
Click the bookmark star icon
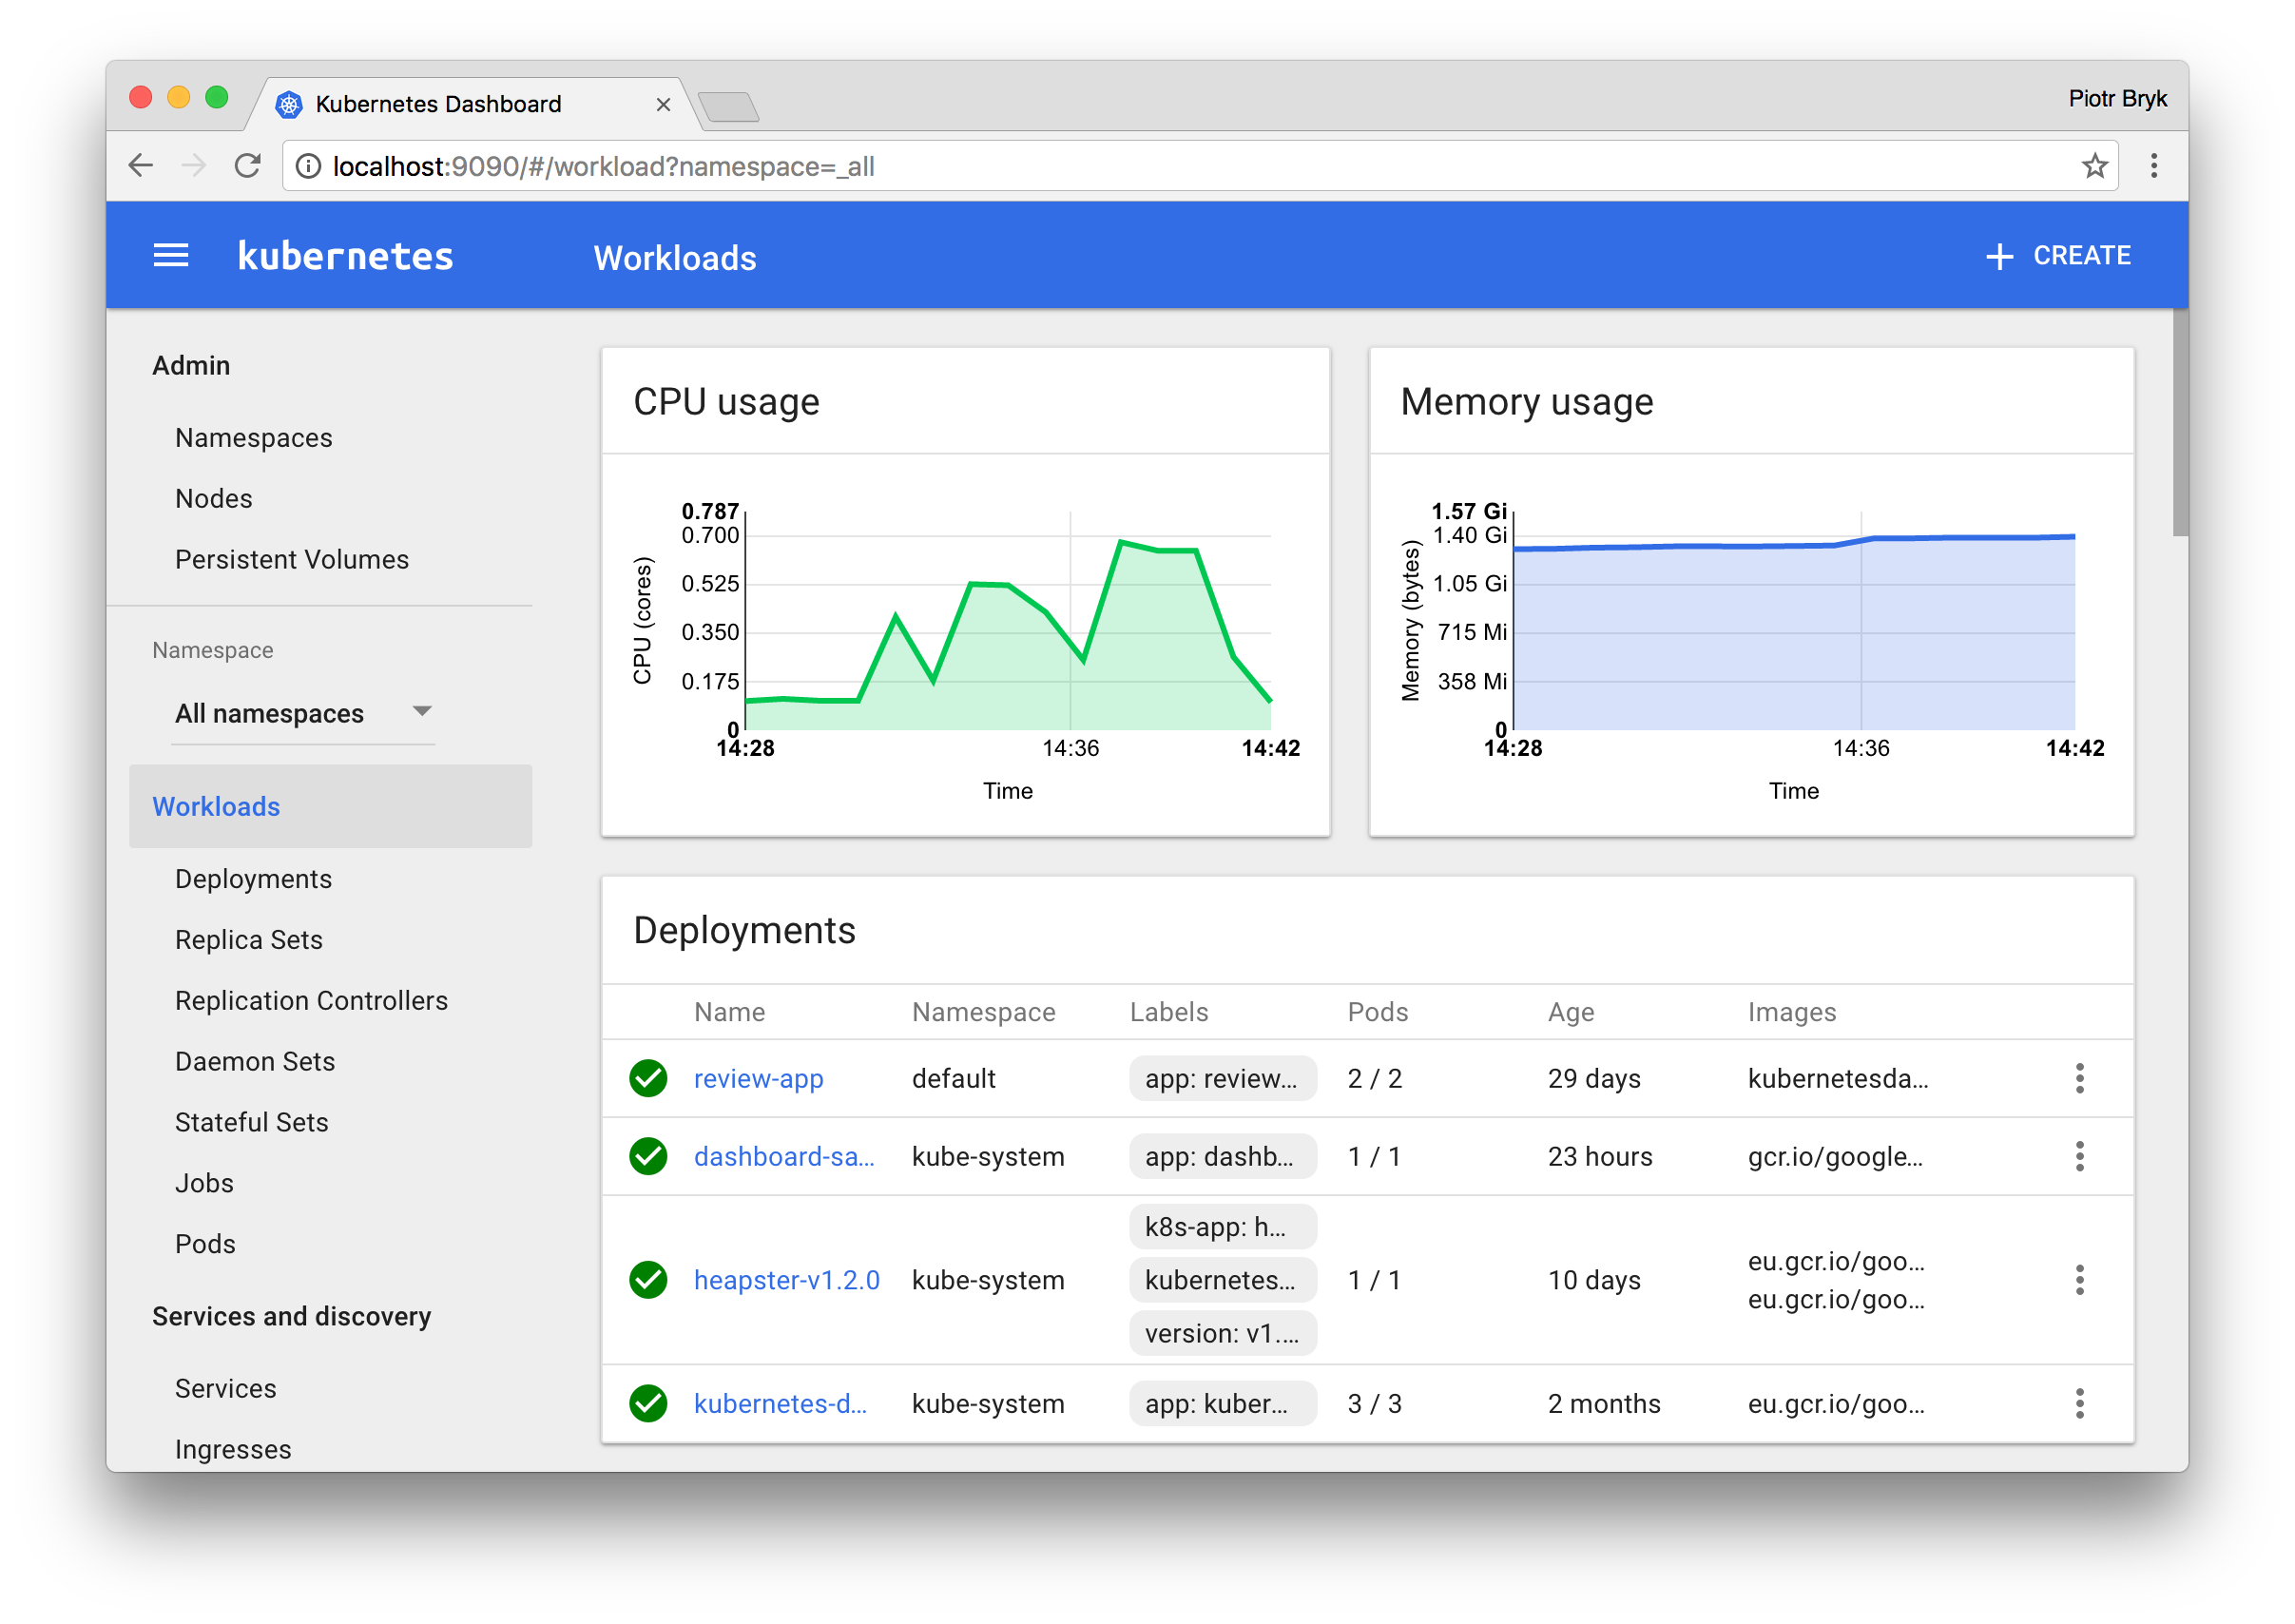click(x=2094, y=166)
